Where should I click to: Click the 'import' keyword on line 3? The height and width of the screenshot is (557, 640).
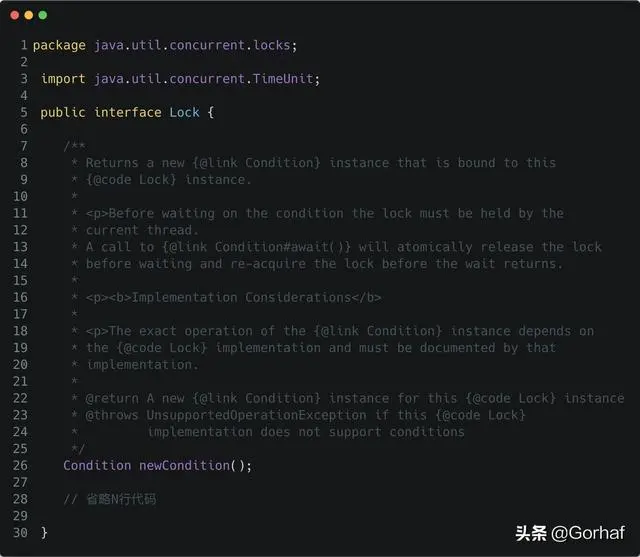(63, 79)
